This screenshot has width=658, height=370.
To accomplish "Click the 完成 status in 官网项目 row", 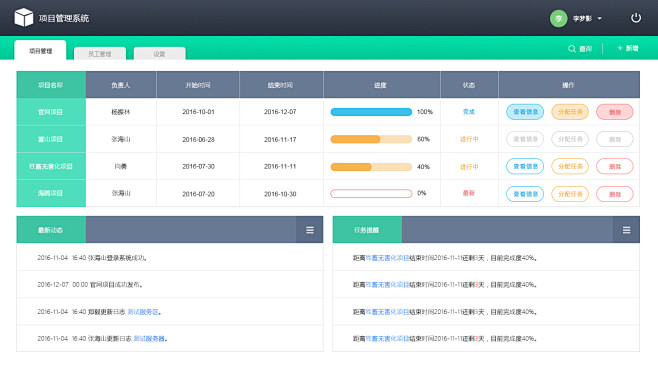I will coord(469,112).
